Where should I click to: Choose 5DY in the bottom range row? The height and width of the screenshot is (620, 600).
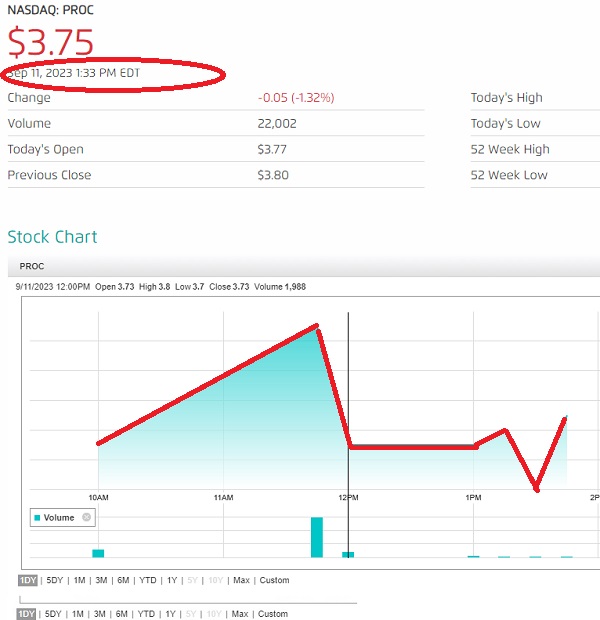[x=53, y=614]
